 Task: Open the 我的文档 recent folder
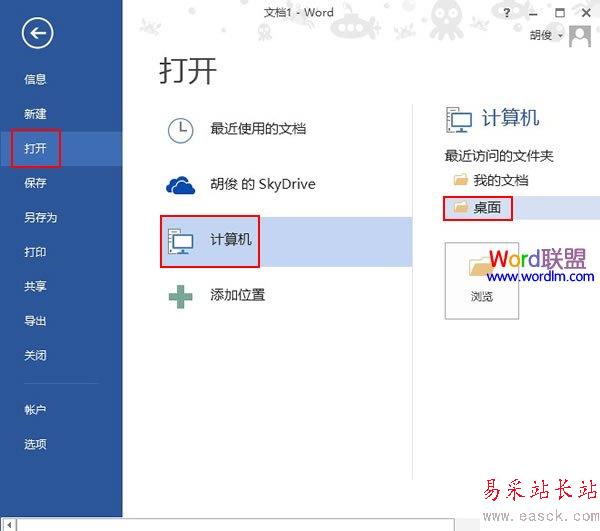[501, 180]
